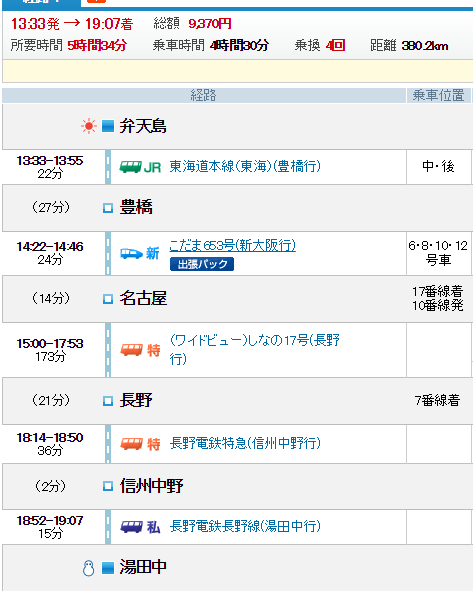This screenshot has height=591, width=473.
Task: Click the (27分) wait time at 豊橋
Action: coord(51,207)
